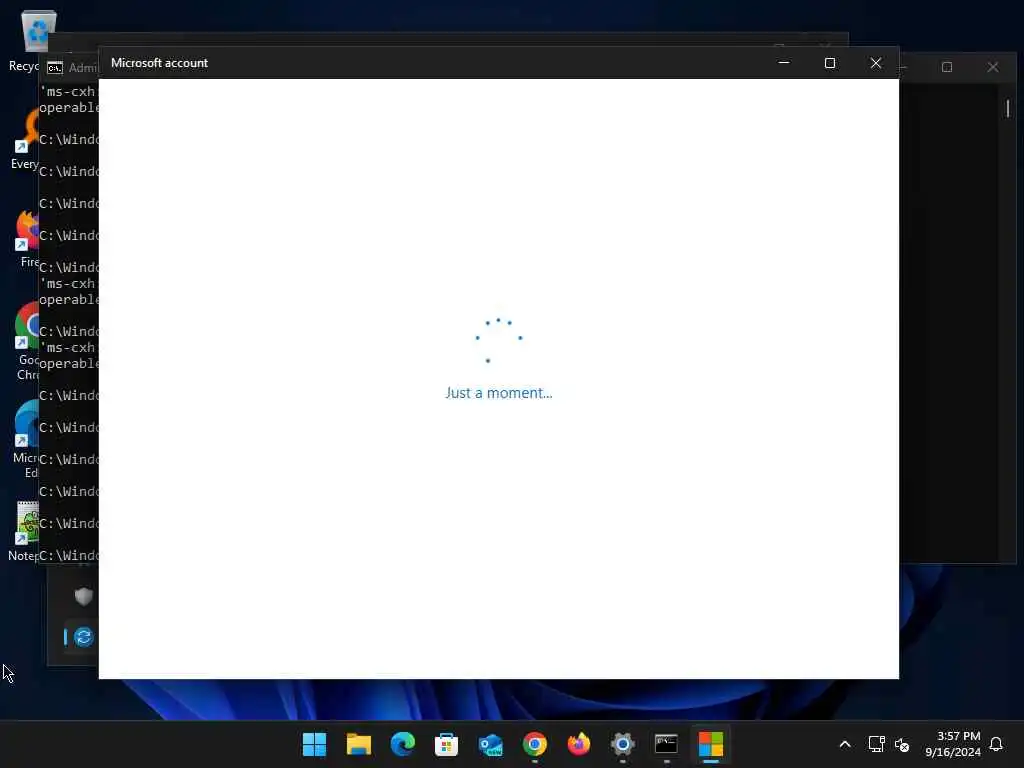This screenshot has height=768, width=1024.
Task: Open the notification bell
Action: tap(996, 744)
